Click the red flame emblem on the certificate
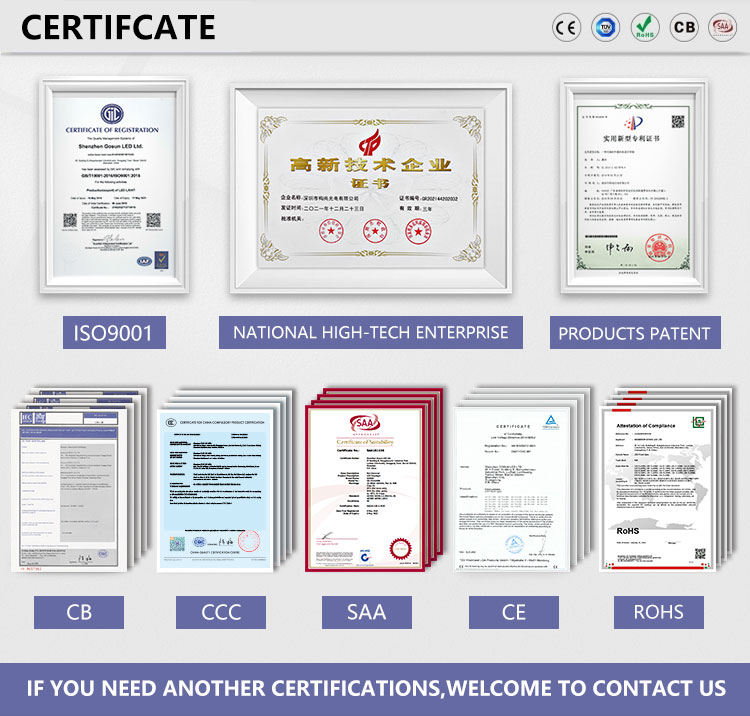 tap(370, 142)
